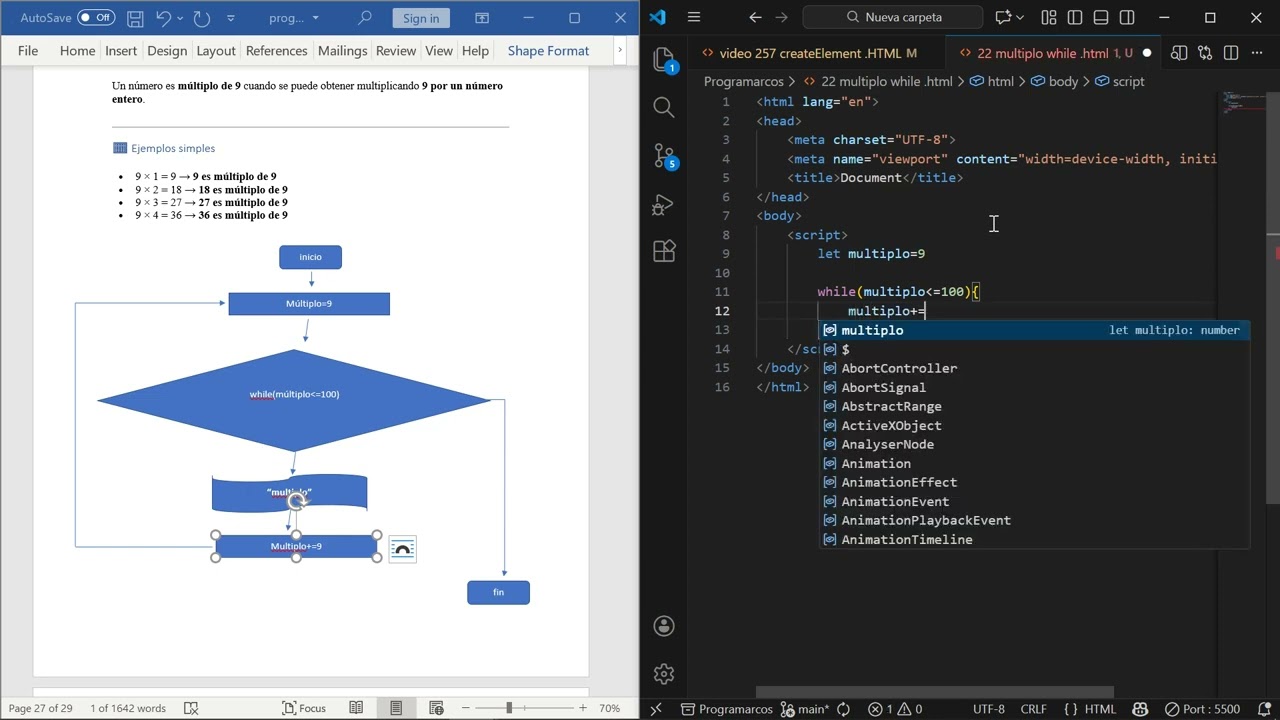The image size is (1280, 720).
Task: Open the document title dropdown in Word
Action: point(316,18)
